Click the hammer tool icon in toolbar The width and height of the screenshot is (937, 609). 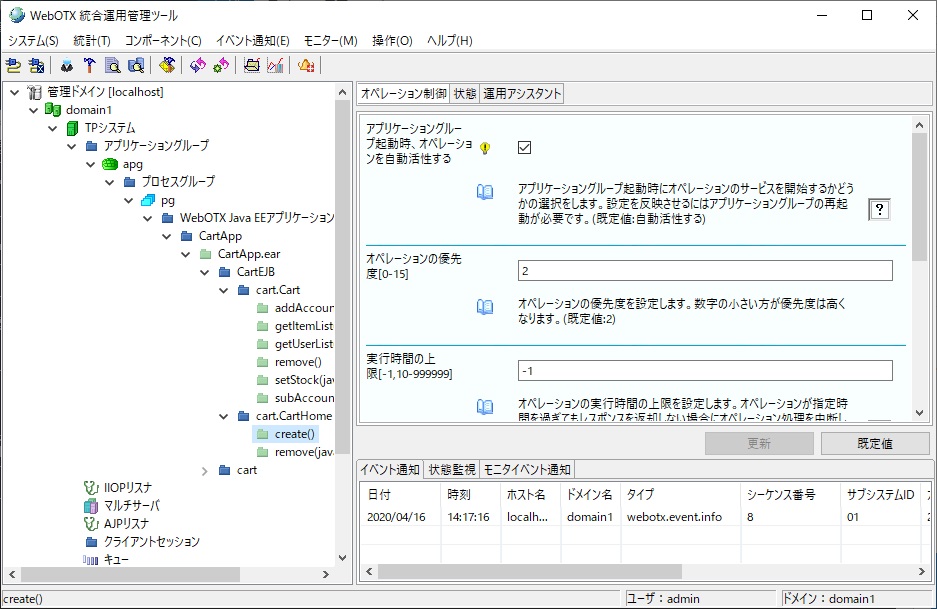tap(89, 66)
